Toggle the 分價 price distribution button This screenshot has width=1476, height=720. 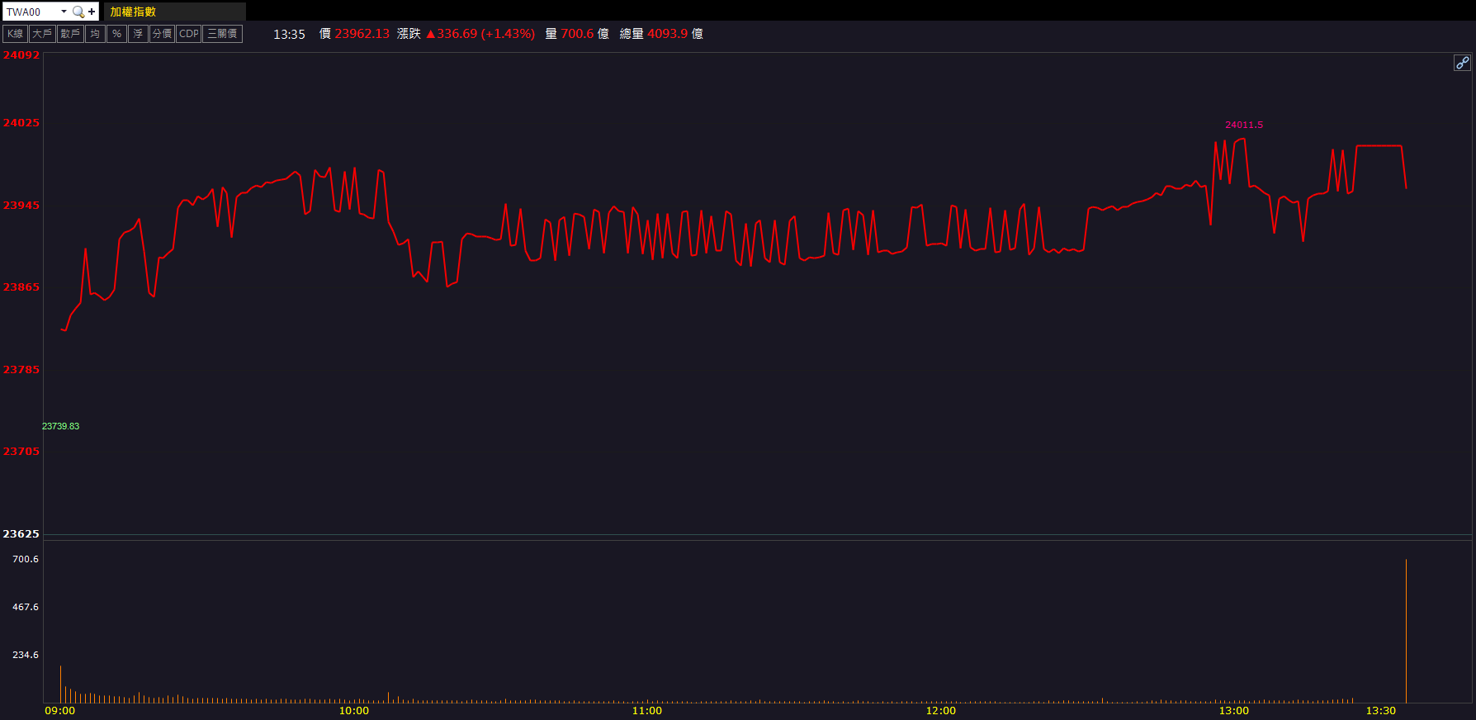(x=162, y=34)
